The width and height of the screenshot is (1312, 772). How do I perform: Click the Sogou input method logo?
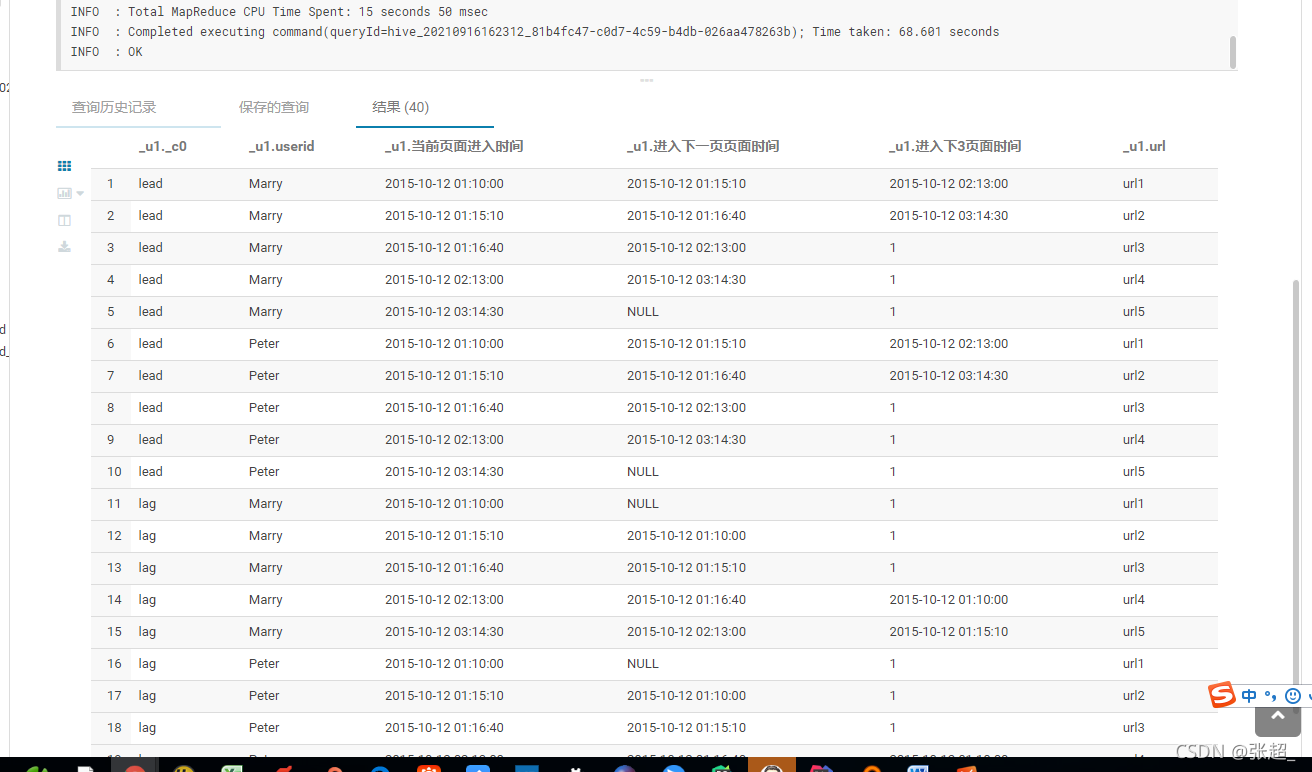(x=1222, y=695)
